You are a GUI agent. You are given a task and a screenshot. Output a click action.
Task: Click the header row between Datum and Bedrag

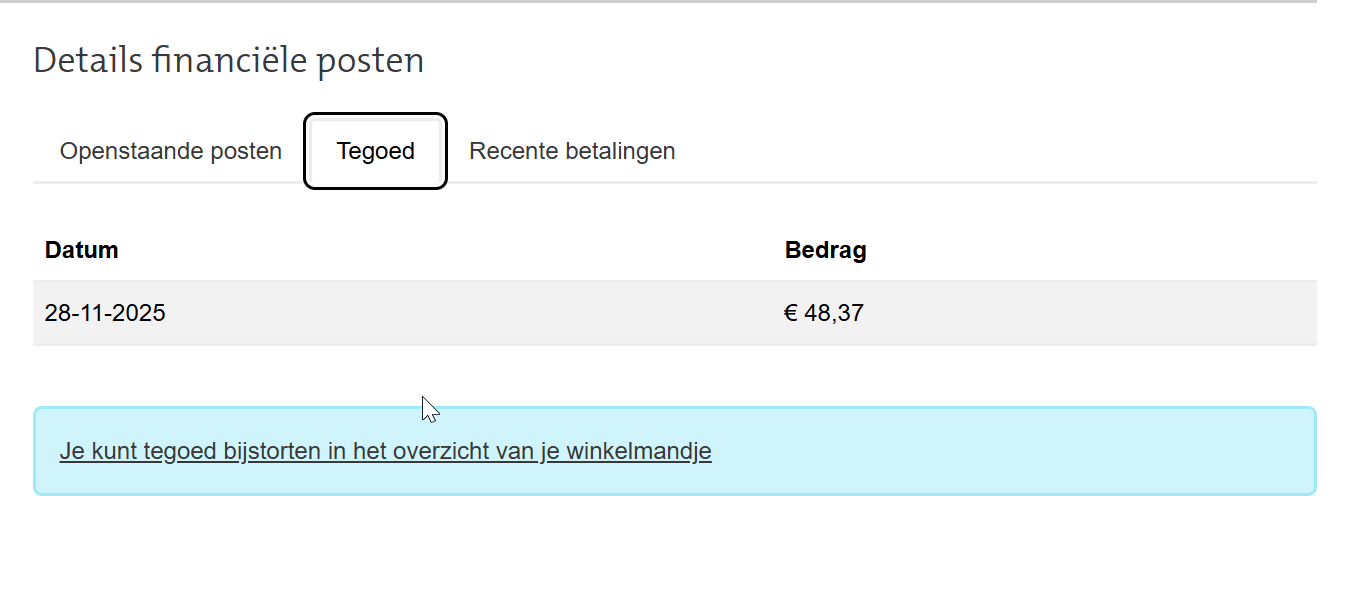[x=450, y=250]
